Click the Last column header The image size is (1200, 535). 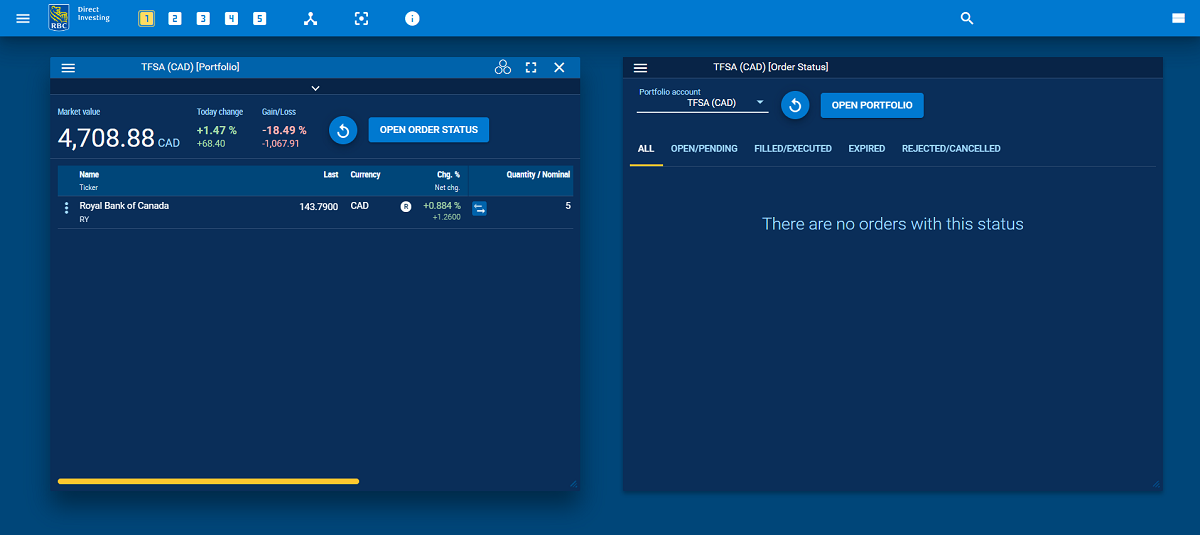(331, 175)
